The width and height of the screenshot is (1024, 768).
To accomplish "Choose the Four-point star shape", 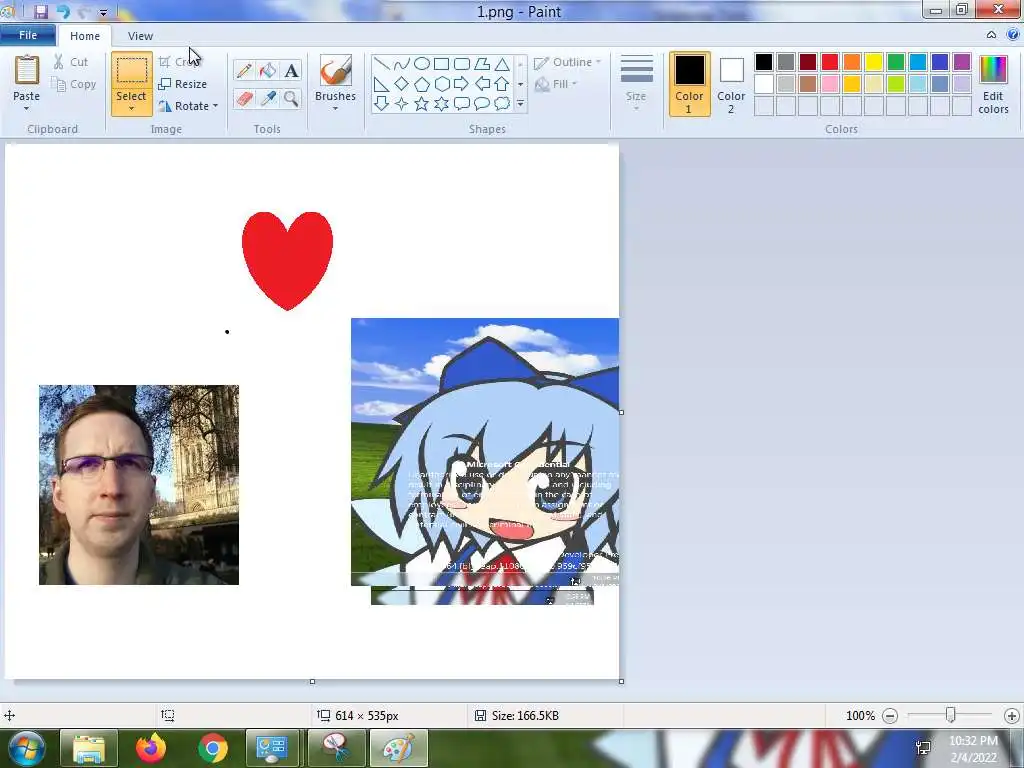I will pyautogui.click(x=402, y=103).
